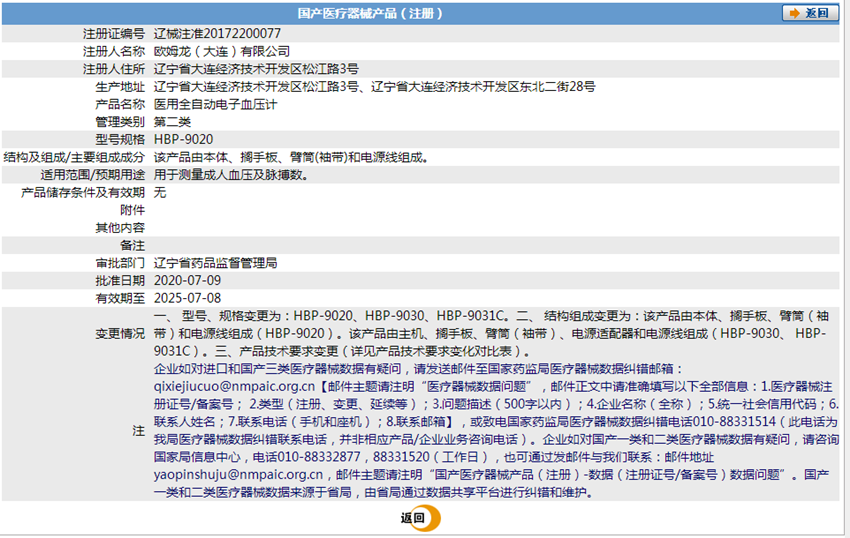Screen dimensions: 850x538
Task: Click the 型号规格 label
Action: [x=120, y=139]
